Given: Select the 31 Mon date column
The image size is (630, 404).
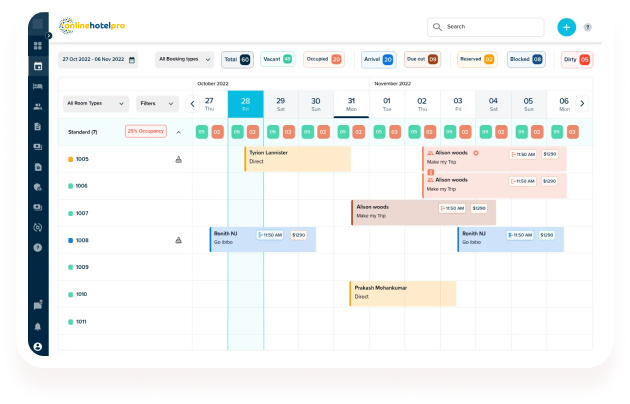Looking at the screenshot, I should point(351,104).
